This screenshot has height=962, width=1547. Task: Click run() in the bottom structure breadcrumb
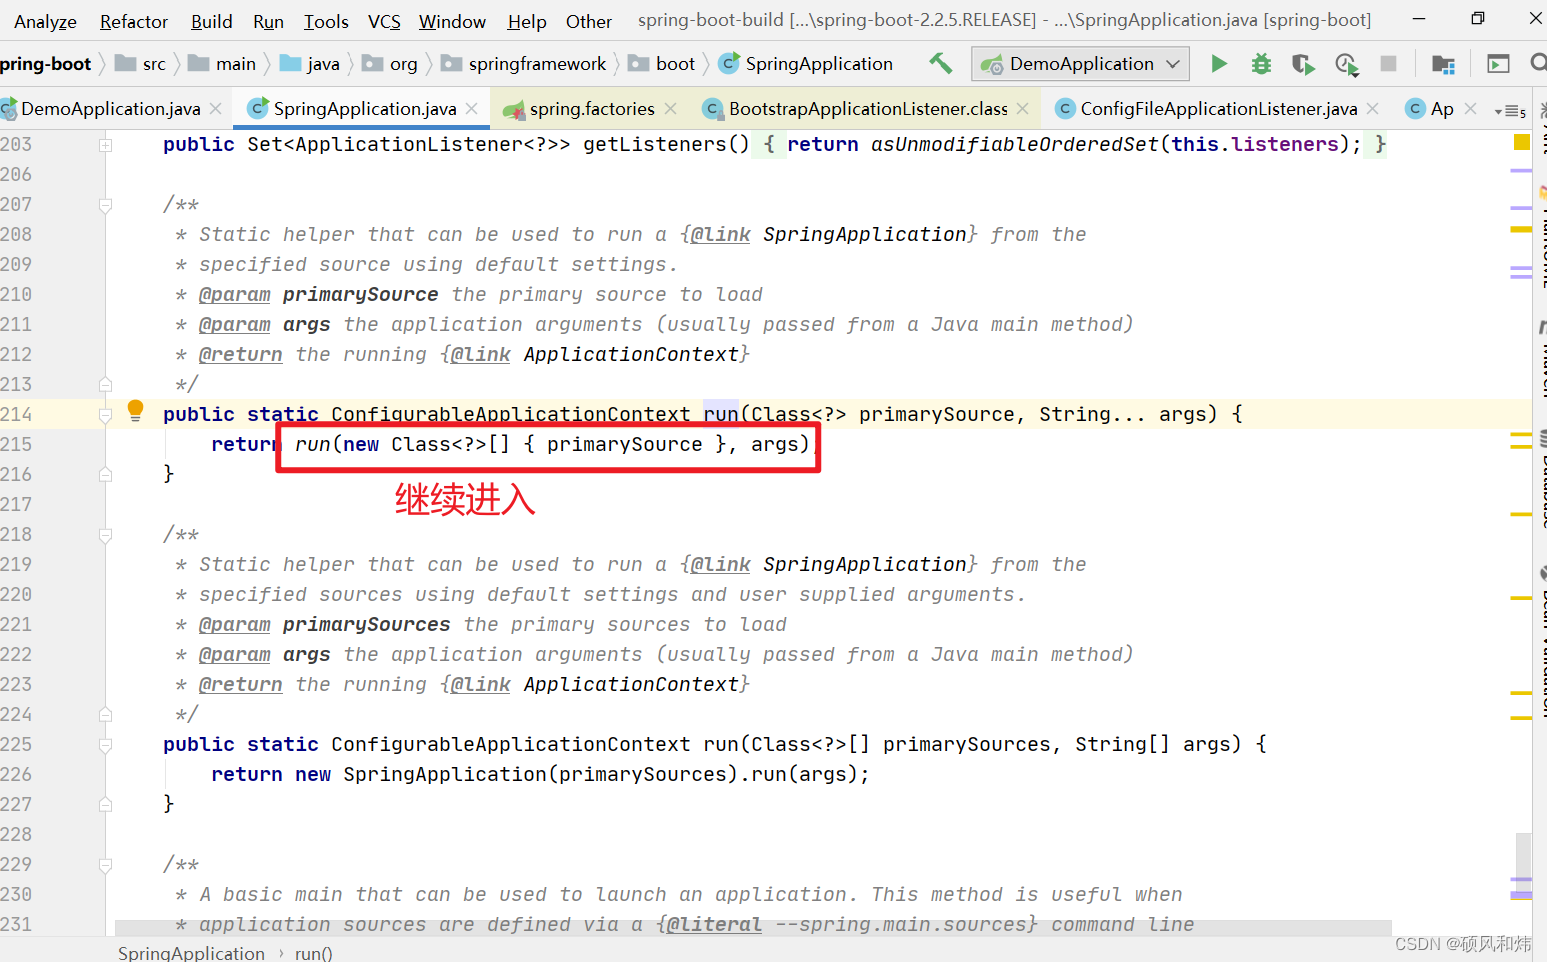[x=313, y=953]
